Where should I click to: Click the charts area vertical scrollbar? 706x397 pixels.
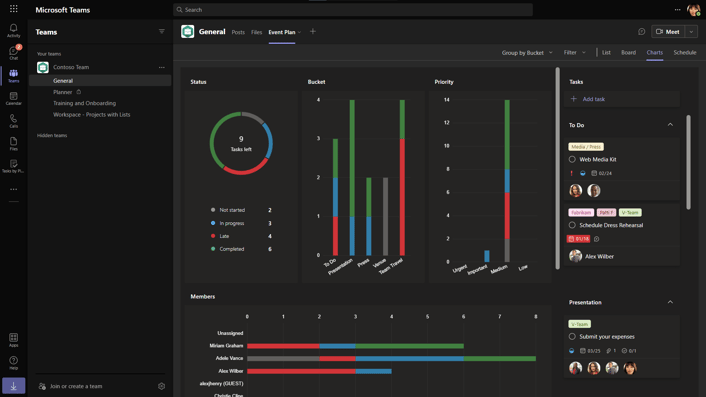pos(557,169)
